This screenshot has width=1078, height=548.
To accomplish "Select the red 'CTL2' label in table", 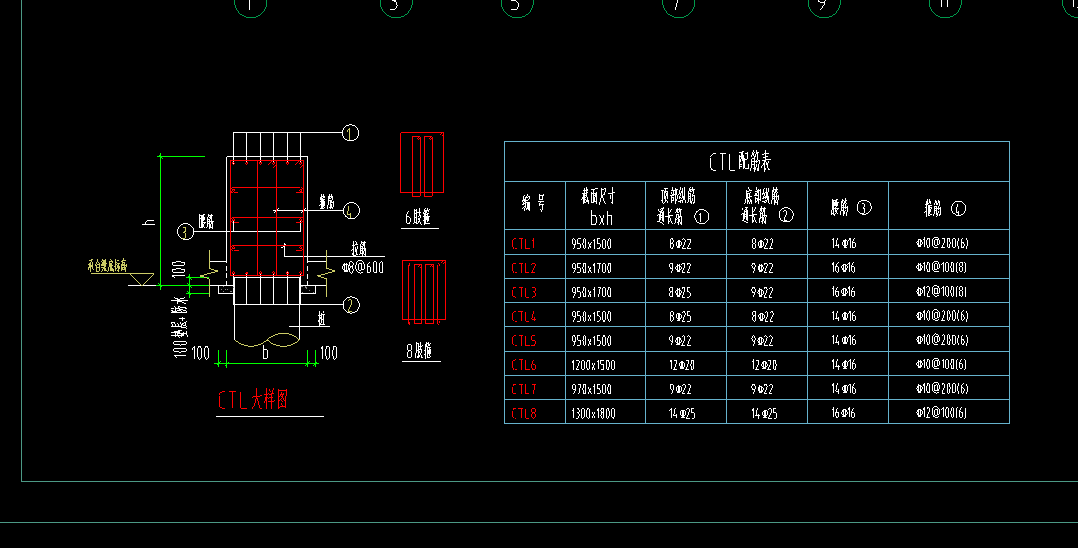I will pyautogui.click(x=523, y=268).
